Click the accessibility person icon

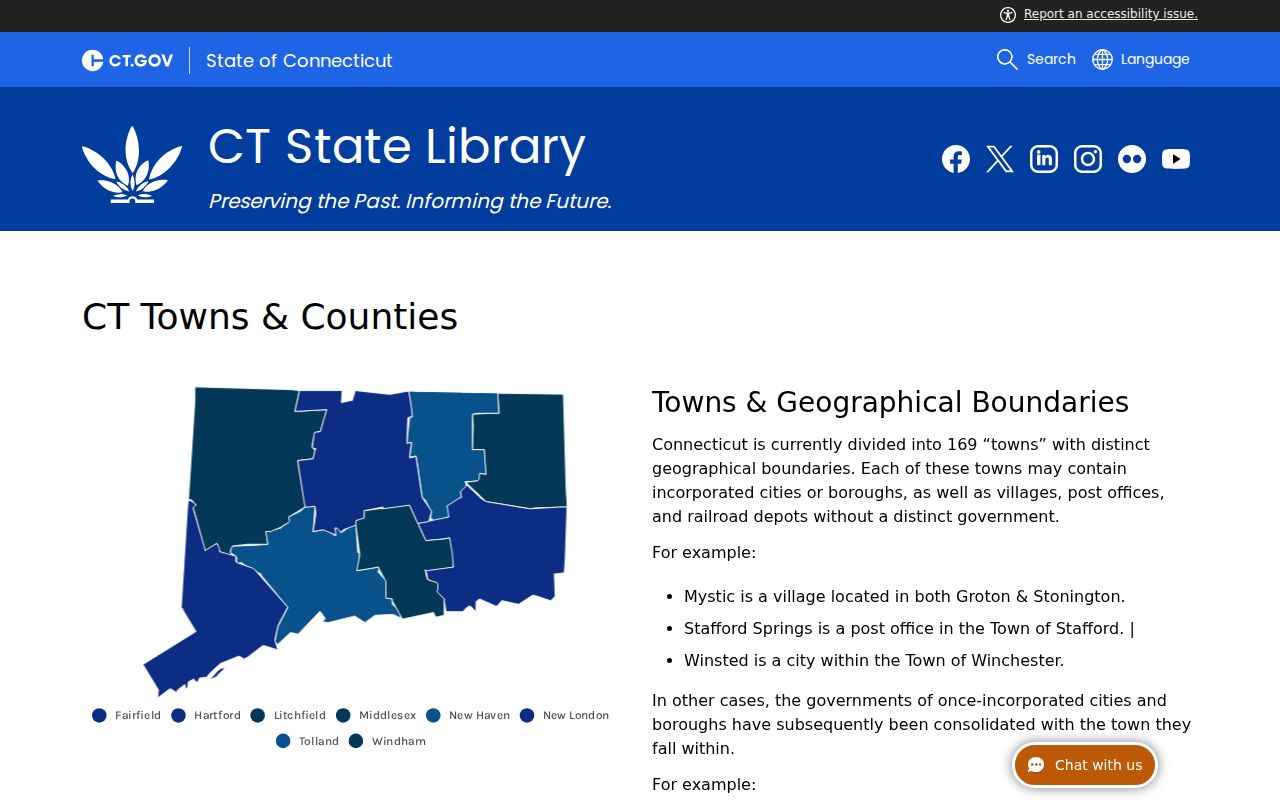[1008, 14]
